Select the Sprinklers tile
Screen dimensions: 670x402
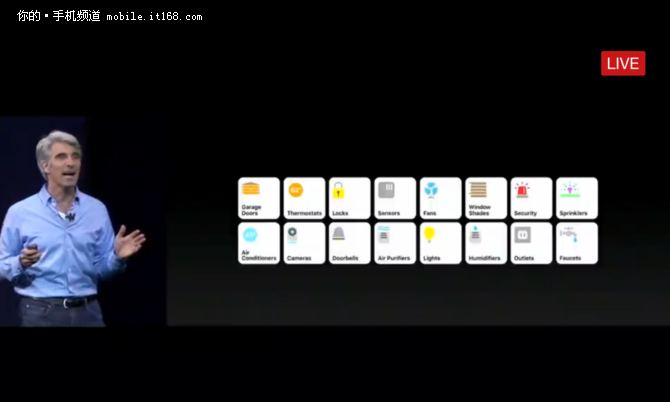pos(577,198)
